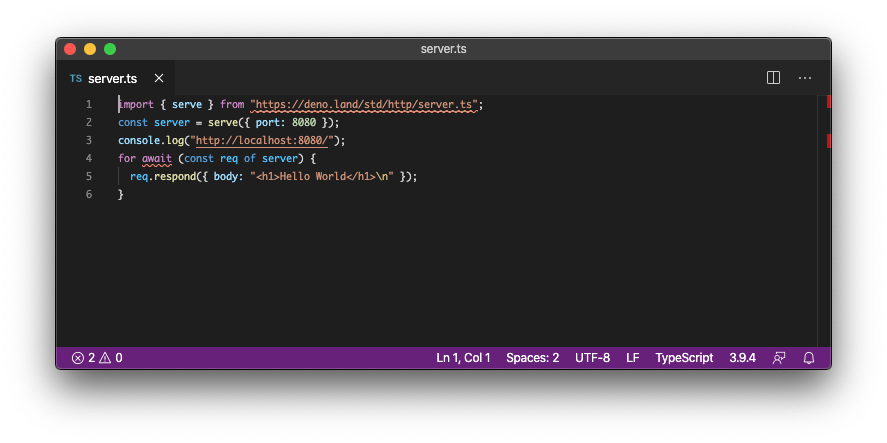Select the server.ts editor tab

116,78
